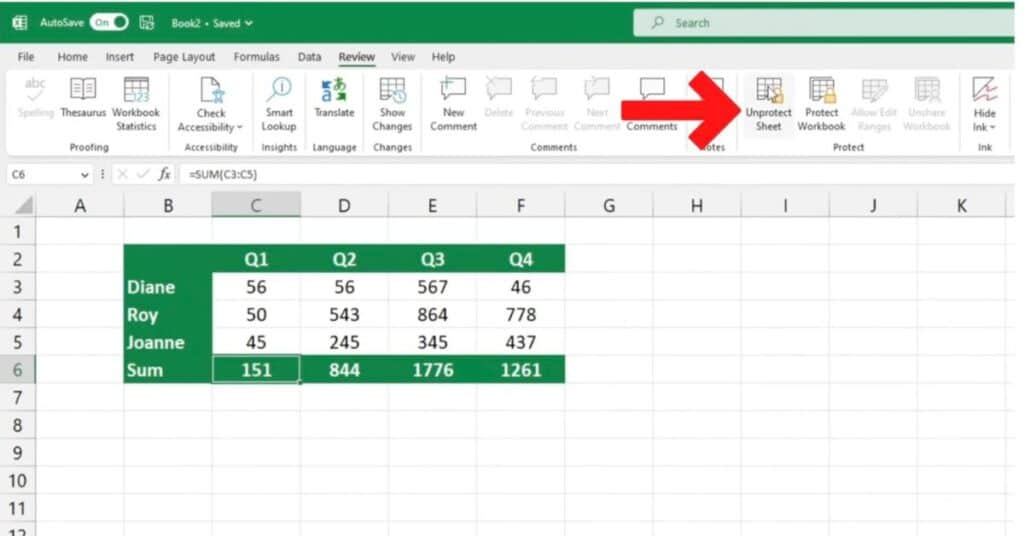1024x536 pixels.
Task: Open the Spelling checker
Action: (35, 98)
